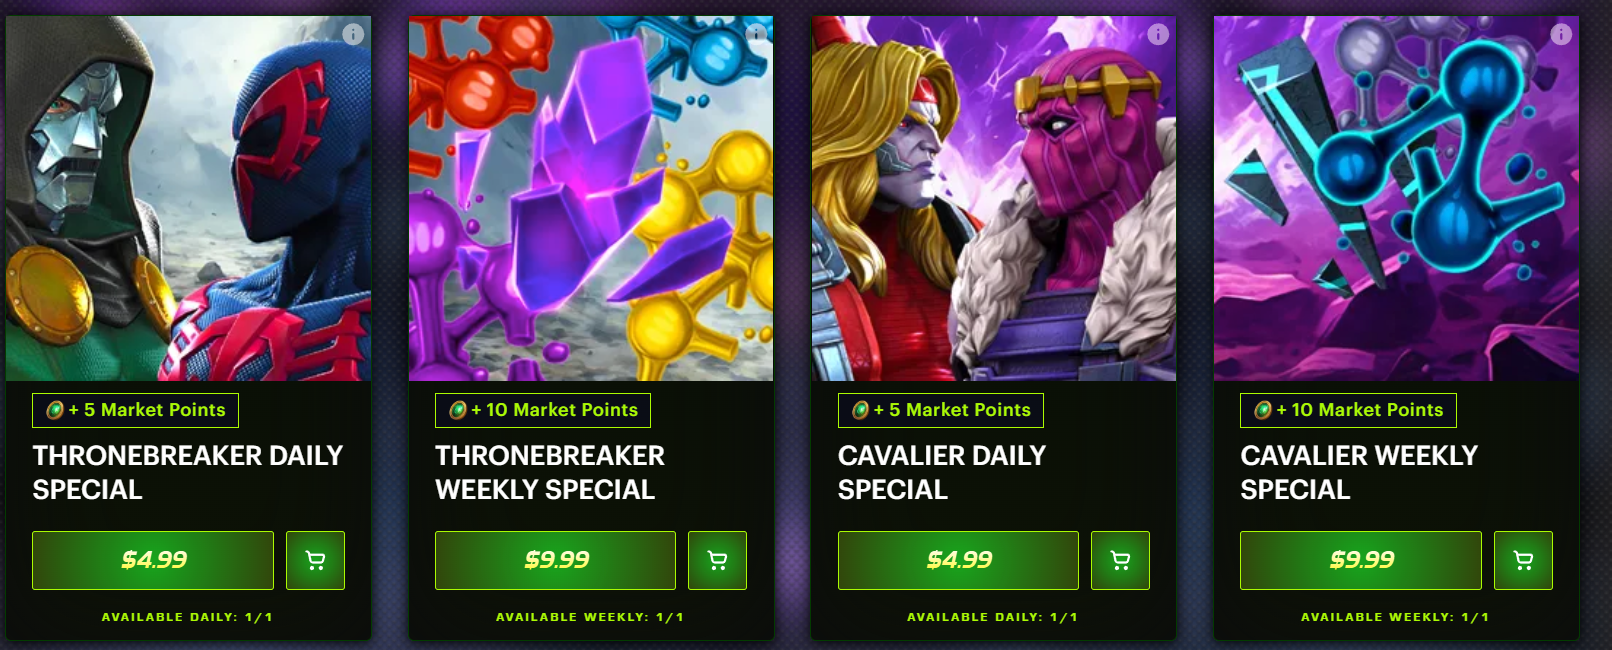
Task: Click the Doom and Spider-Man 2099 artwork
Action: click(x=188, y=198)
